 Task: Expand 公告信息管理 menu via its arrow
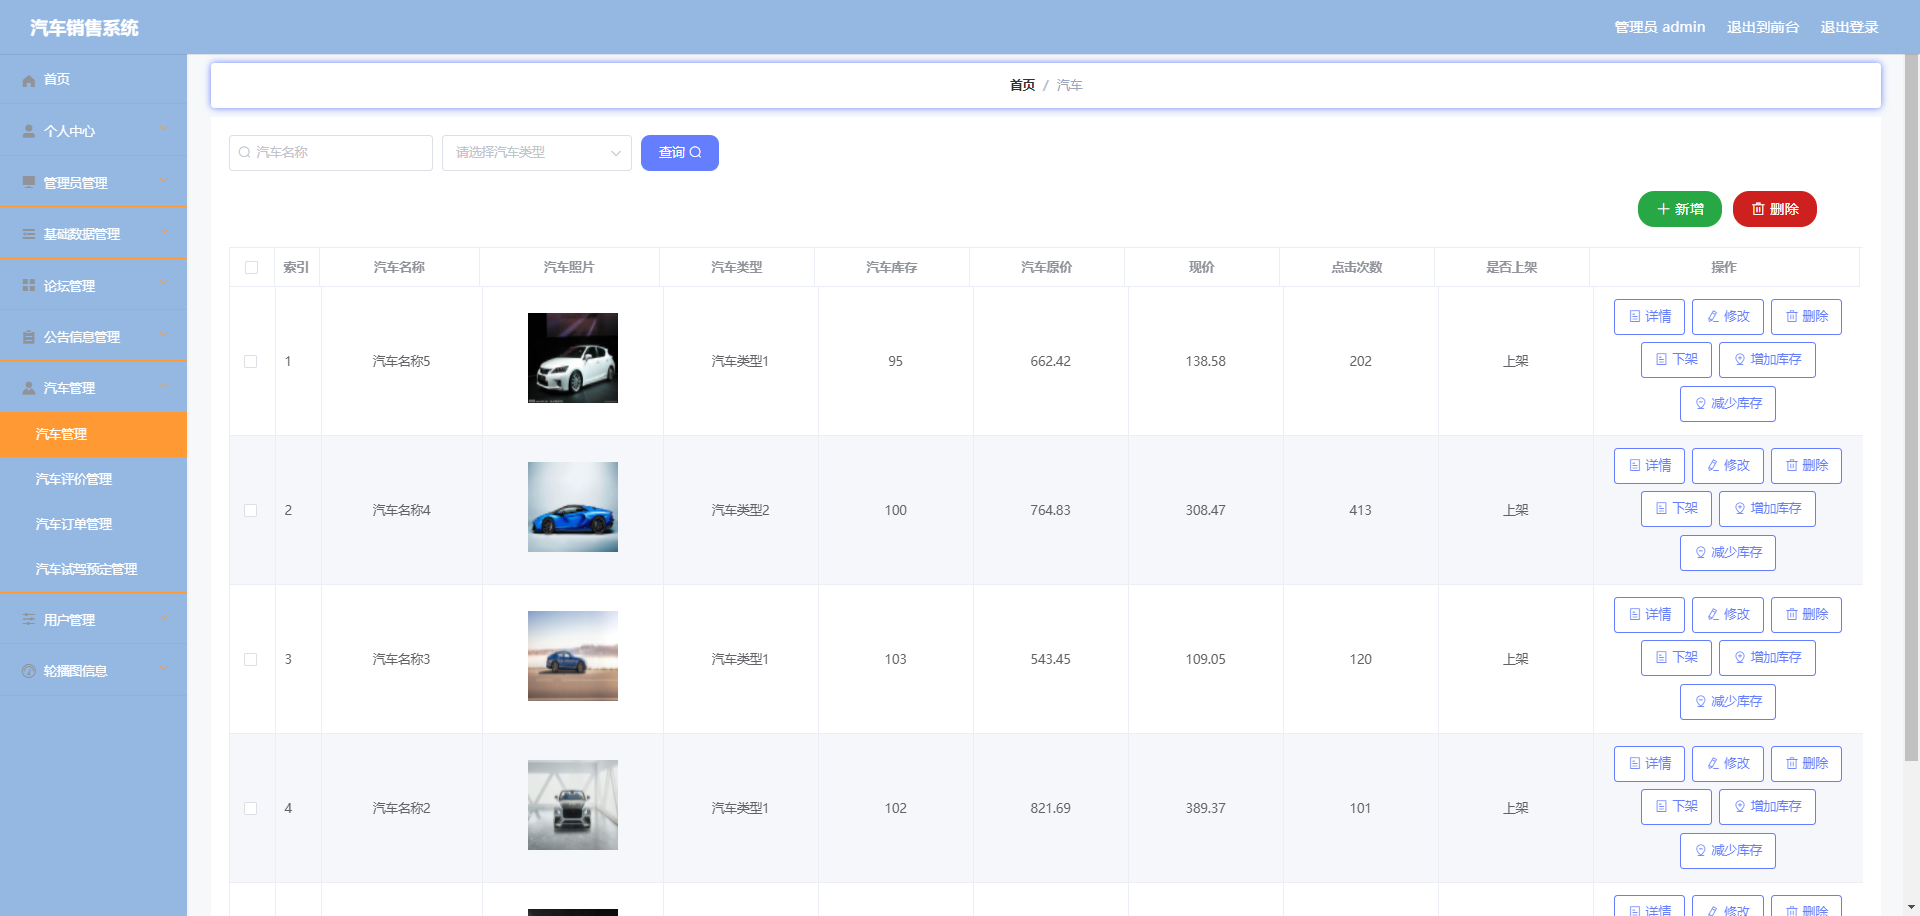pyautogui.click(x=164, y=336)
